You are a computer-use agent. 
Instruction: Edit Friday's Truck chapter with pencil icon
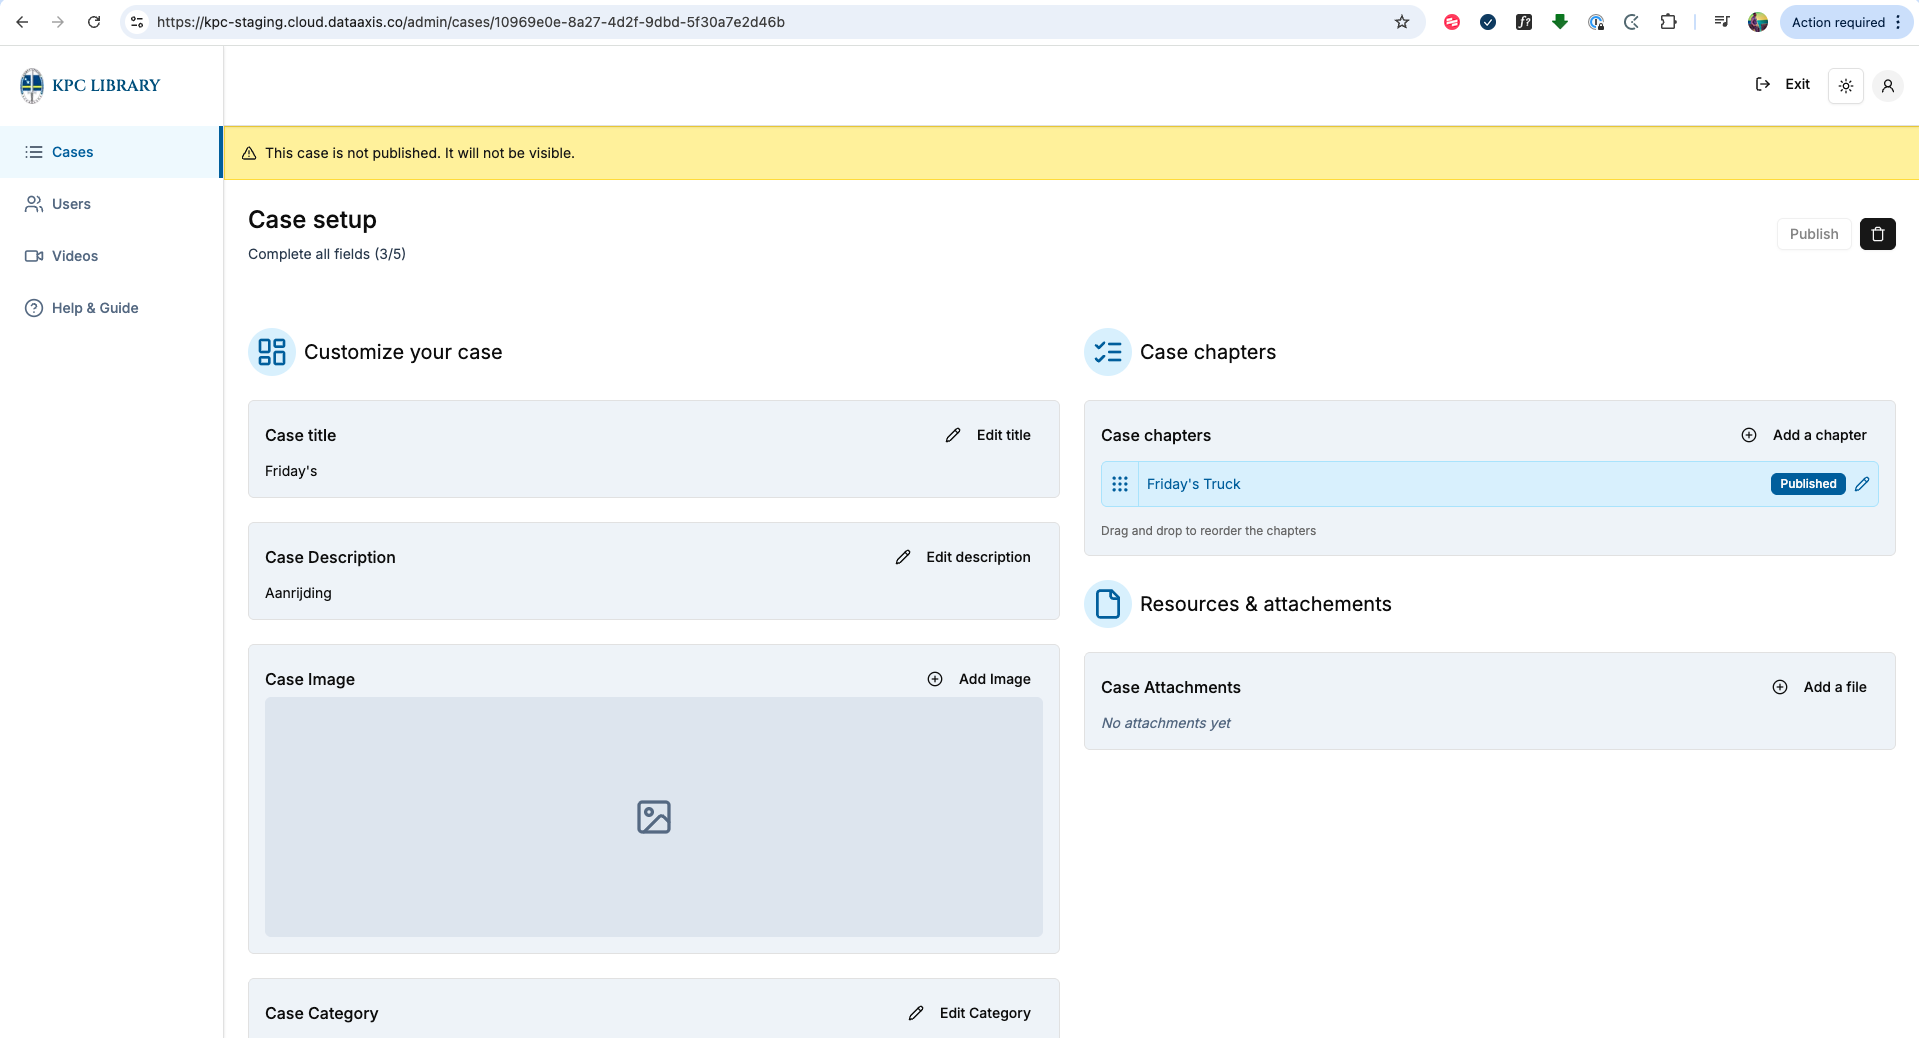pyautogui.click(x=1862, y=484)
